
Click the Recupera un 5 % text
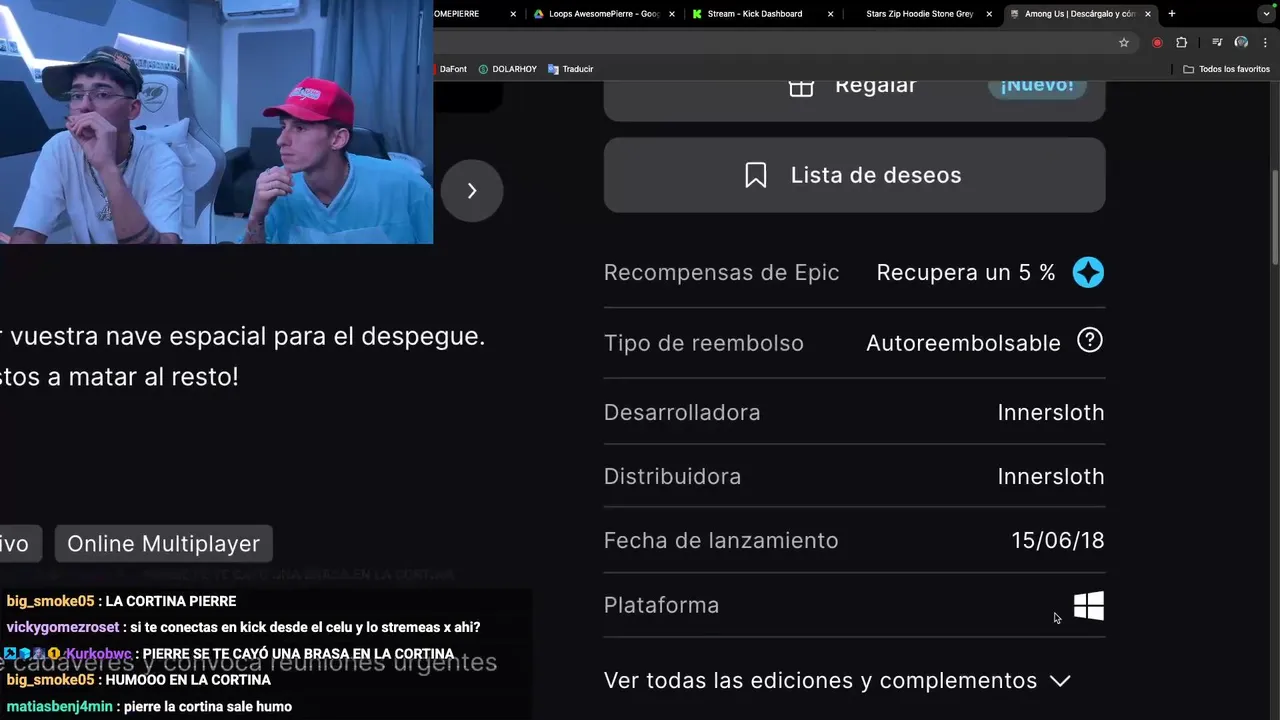[965, 272]
